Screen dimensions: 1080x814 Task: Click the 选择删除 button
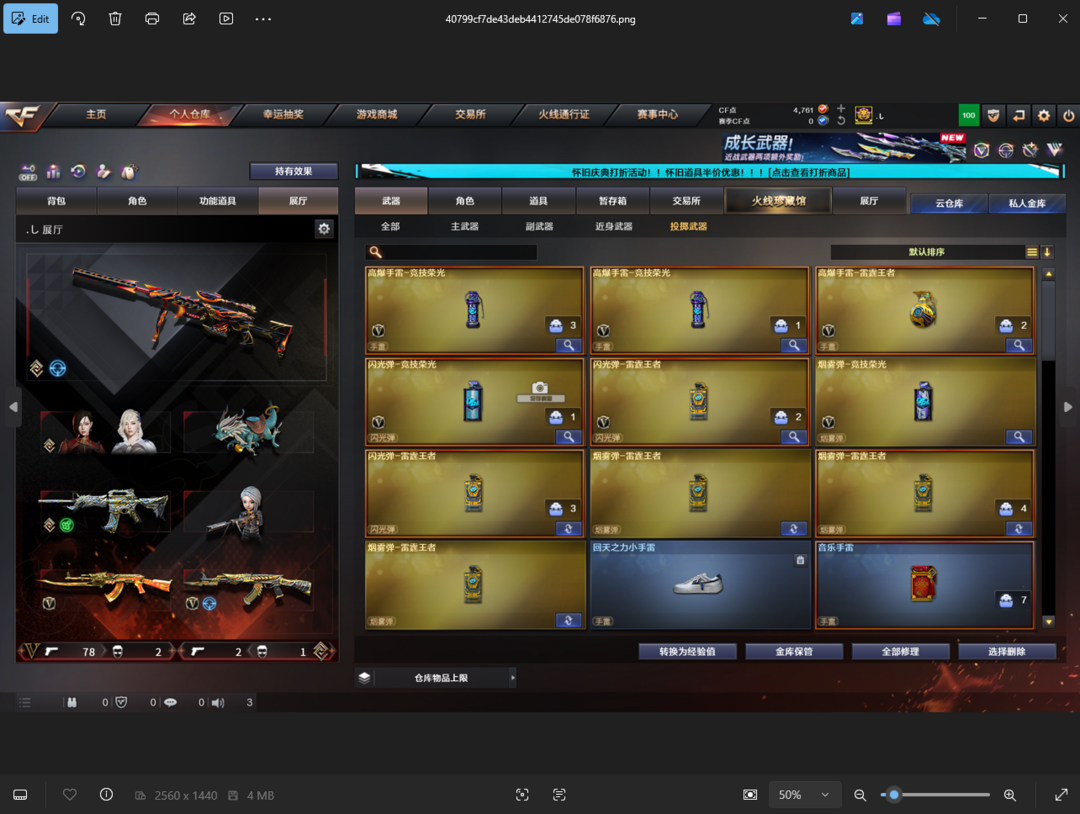[x=1007, y=651]
